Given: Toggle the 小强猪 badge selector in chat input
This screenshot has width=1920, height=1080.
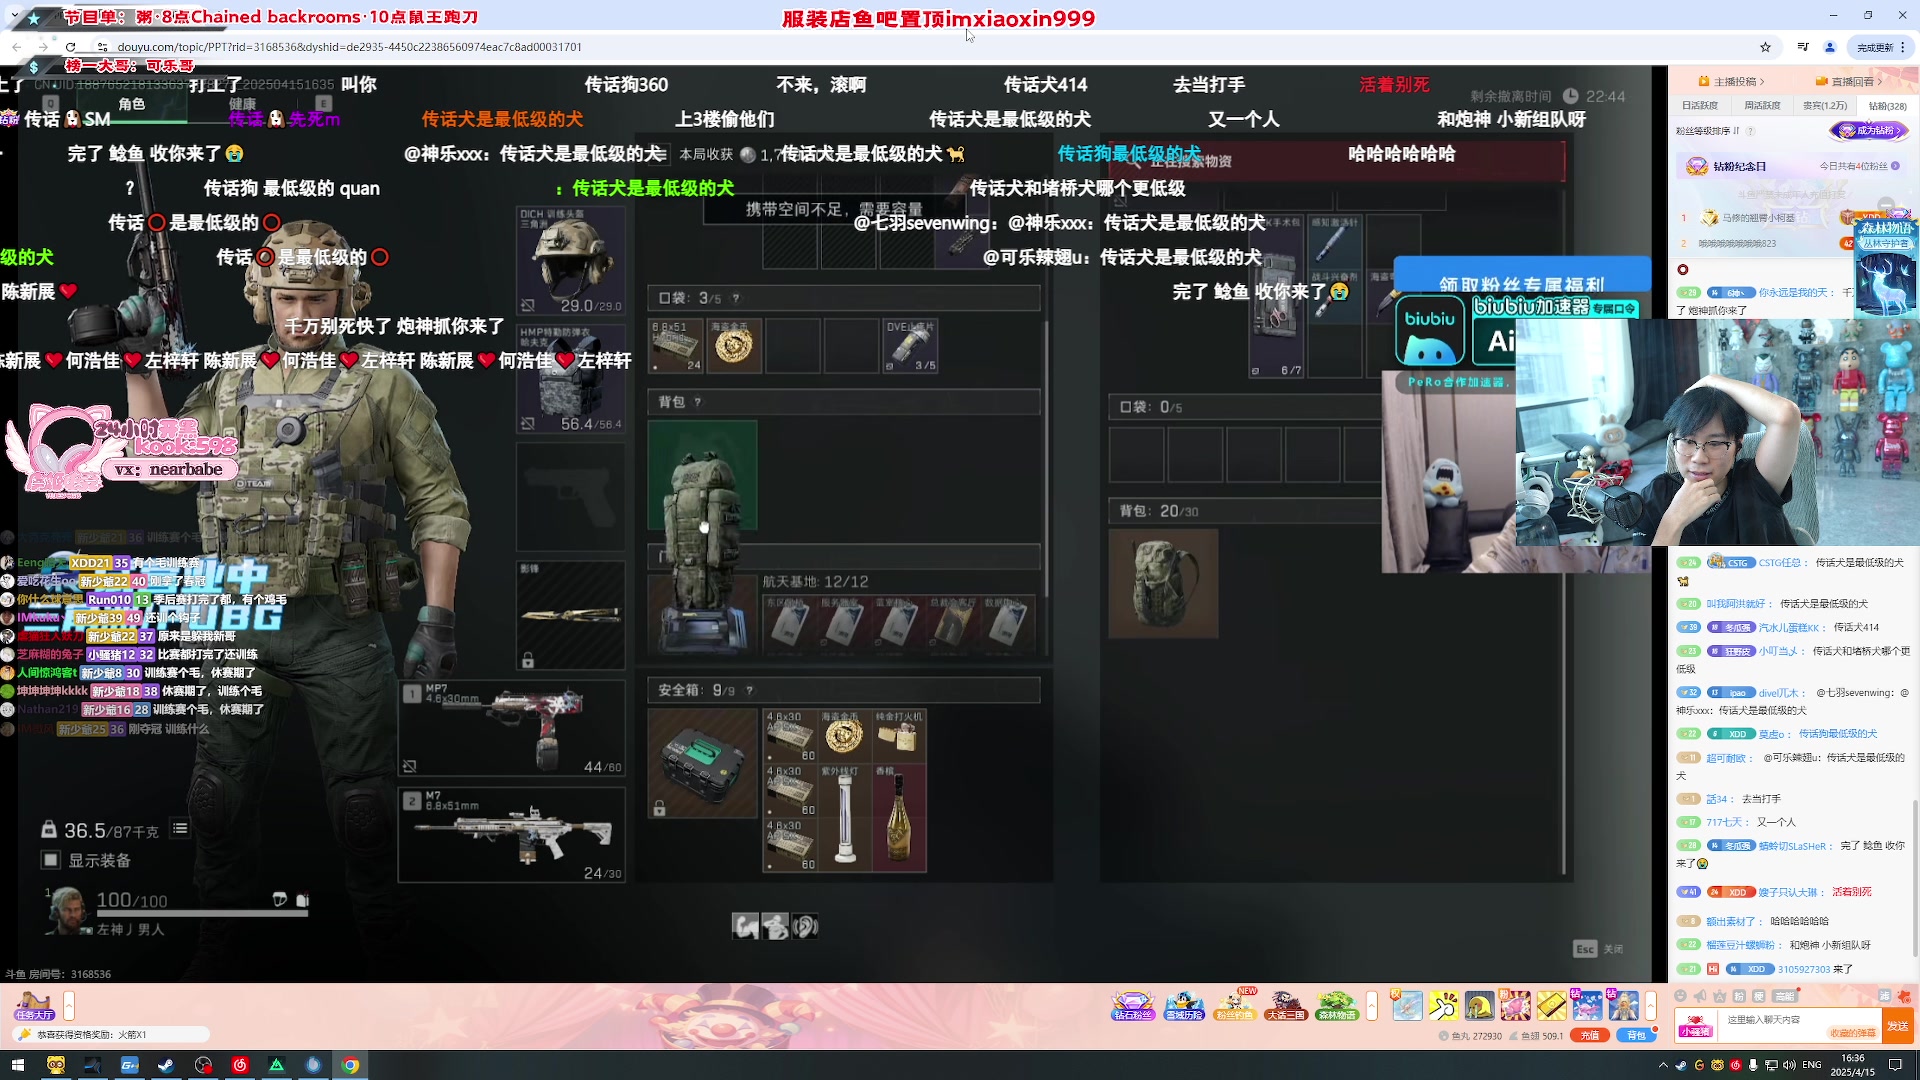Looking at the screenshot, I should point(1696,1026).
